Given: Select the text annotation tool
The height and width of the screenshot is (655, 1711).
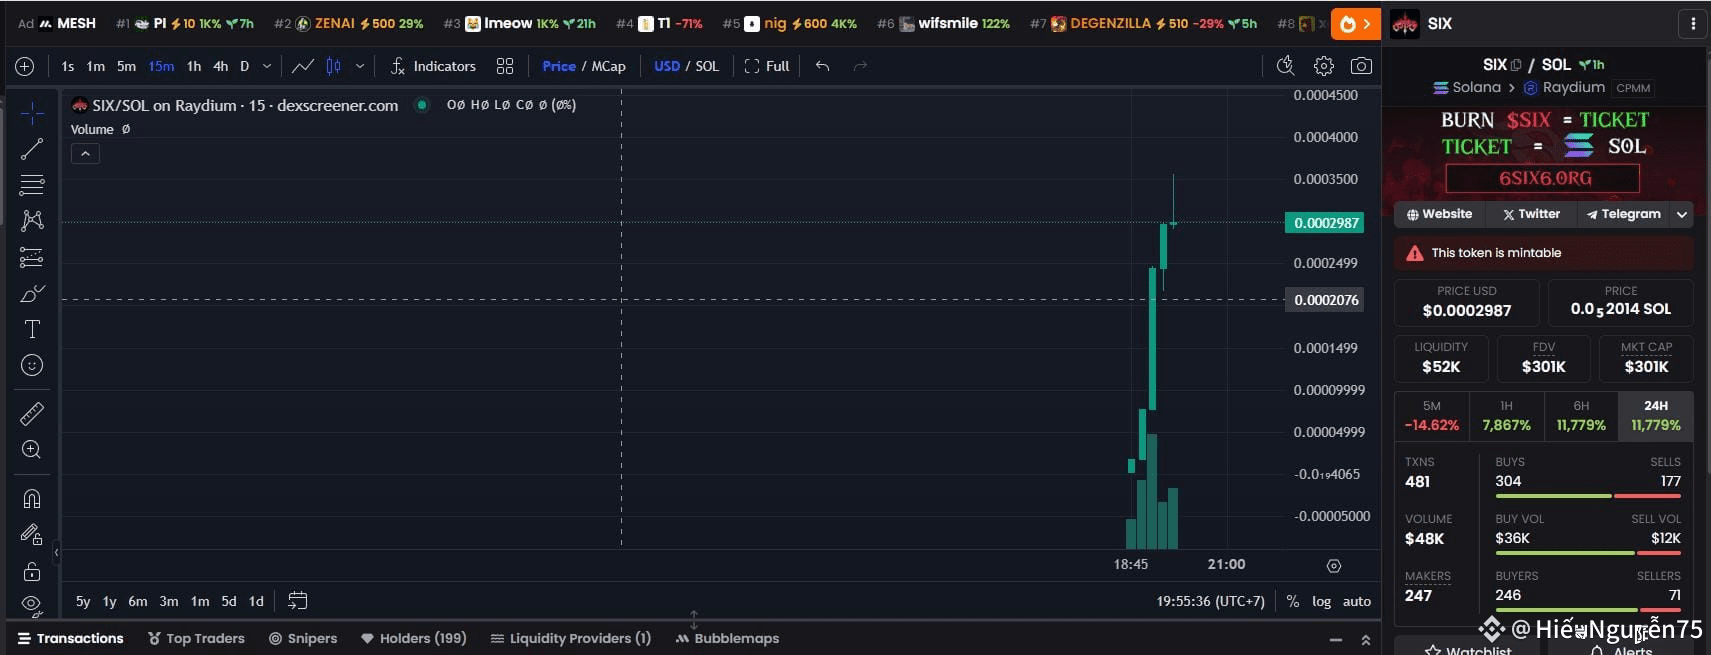Looking at the screenshot, I should pyautogui.click(x=32, y=329).
